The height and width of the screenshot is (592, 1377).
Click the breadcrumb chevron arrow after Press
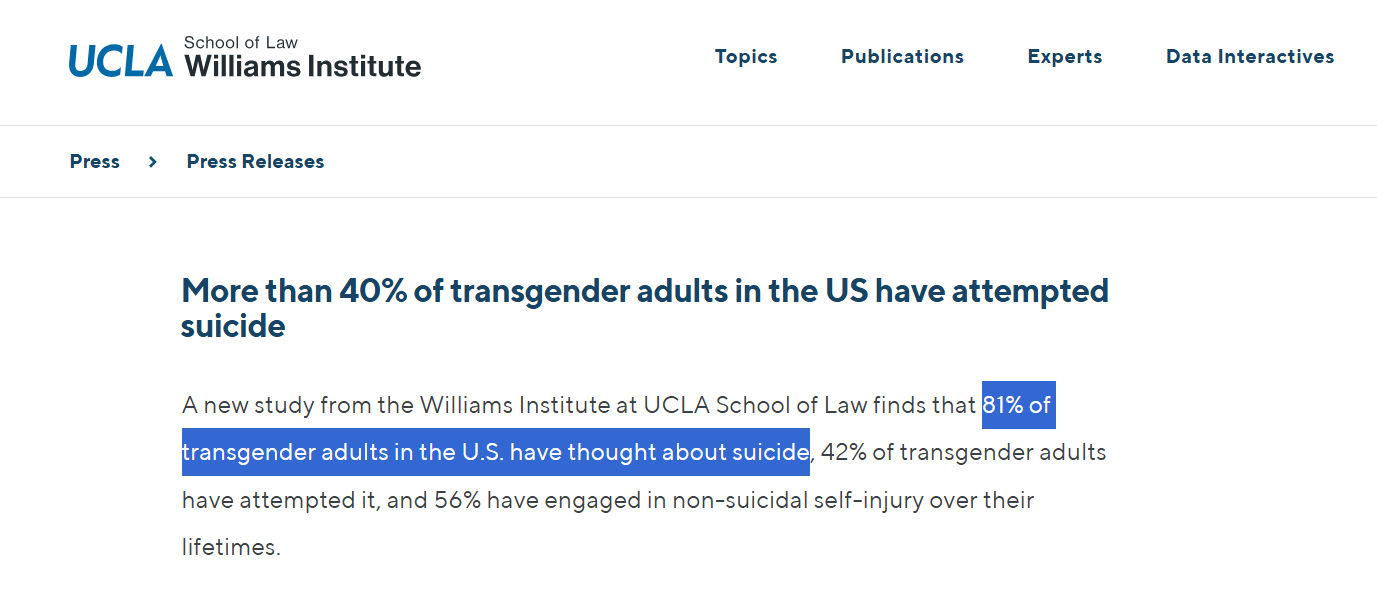coord(153,161)
